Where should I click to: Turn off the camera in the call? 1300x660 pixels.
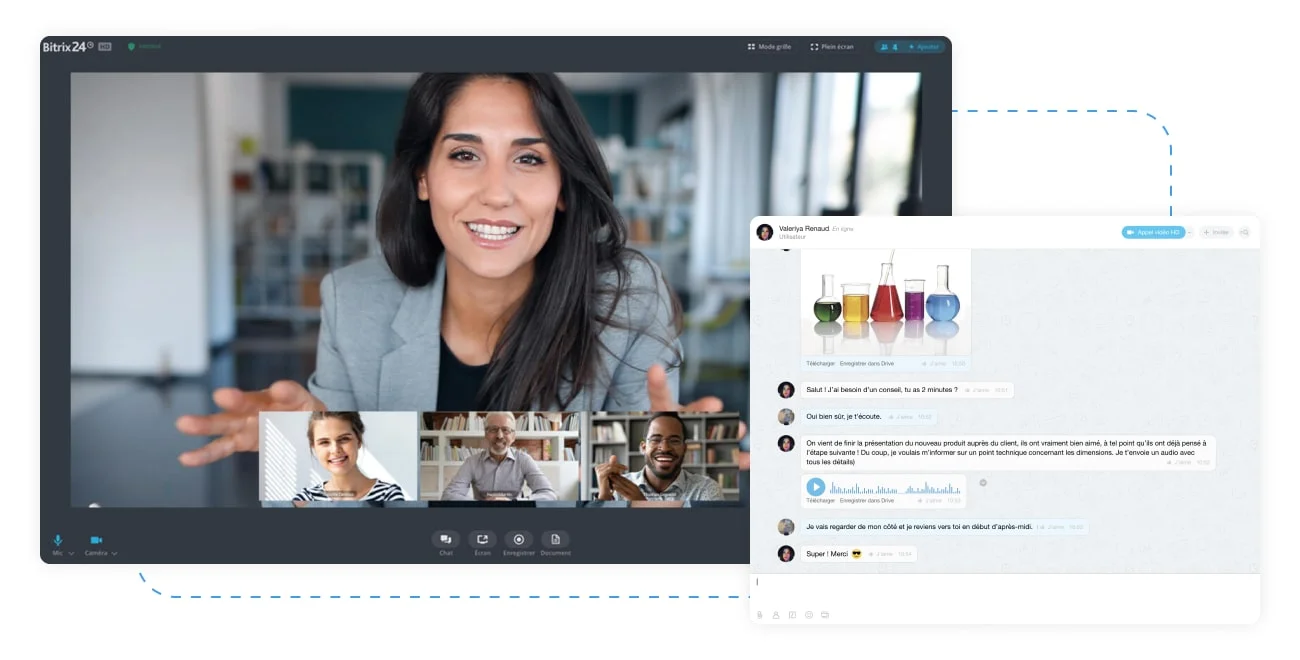96,540
